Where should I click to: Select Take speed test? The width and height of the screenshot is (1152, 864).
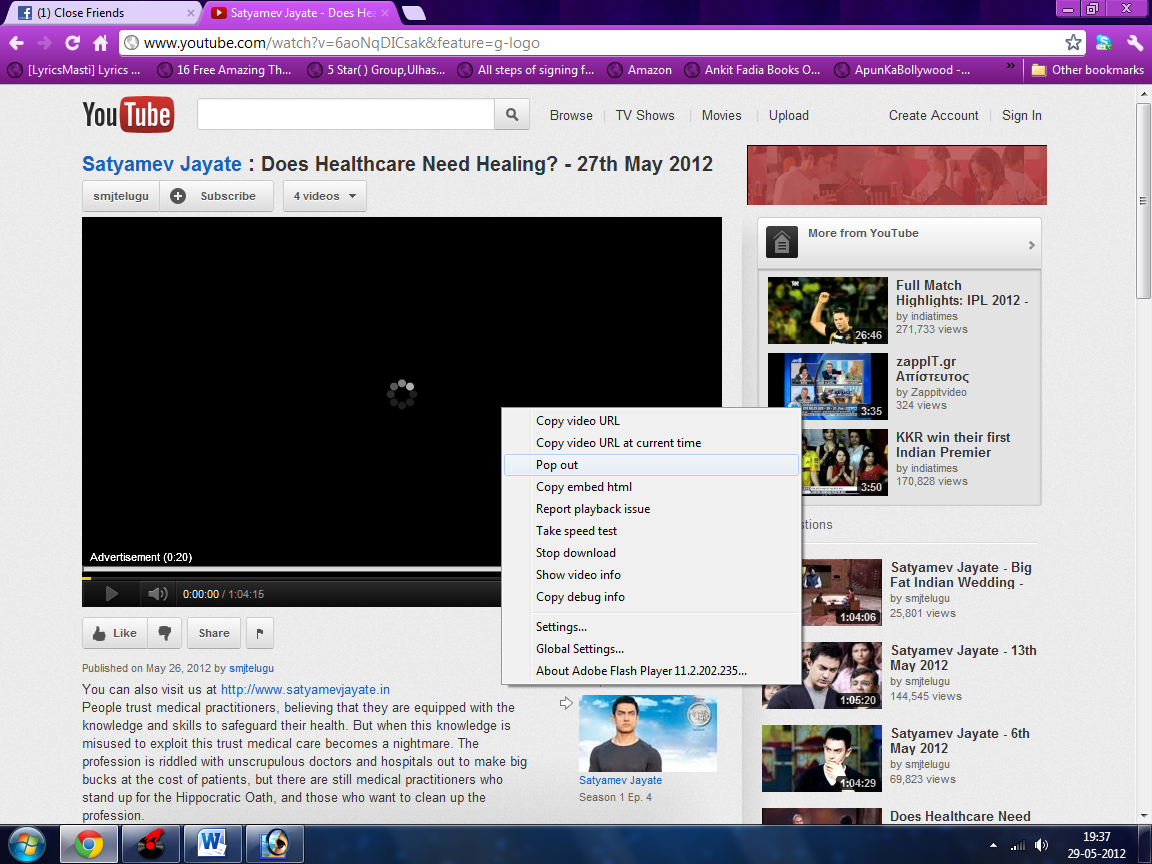[x=652, y=531]
